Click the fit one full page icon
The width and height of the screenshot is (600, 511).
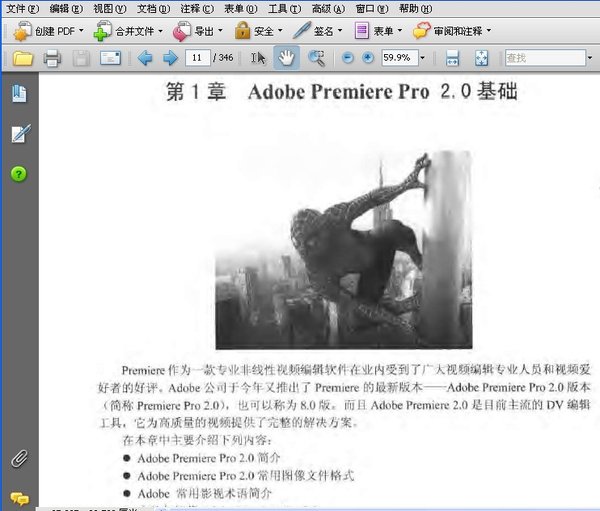coord(481,58)
